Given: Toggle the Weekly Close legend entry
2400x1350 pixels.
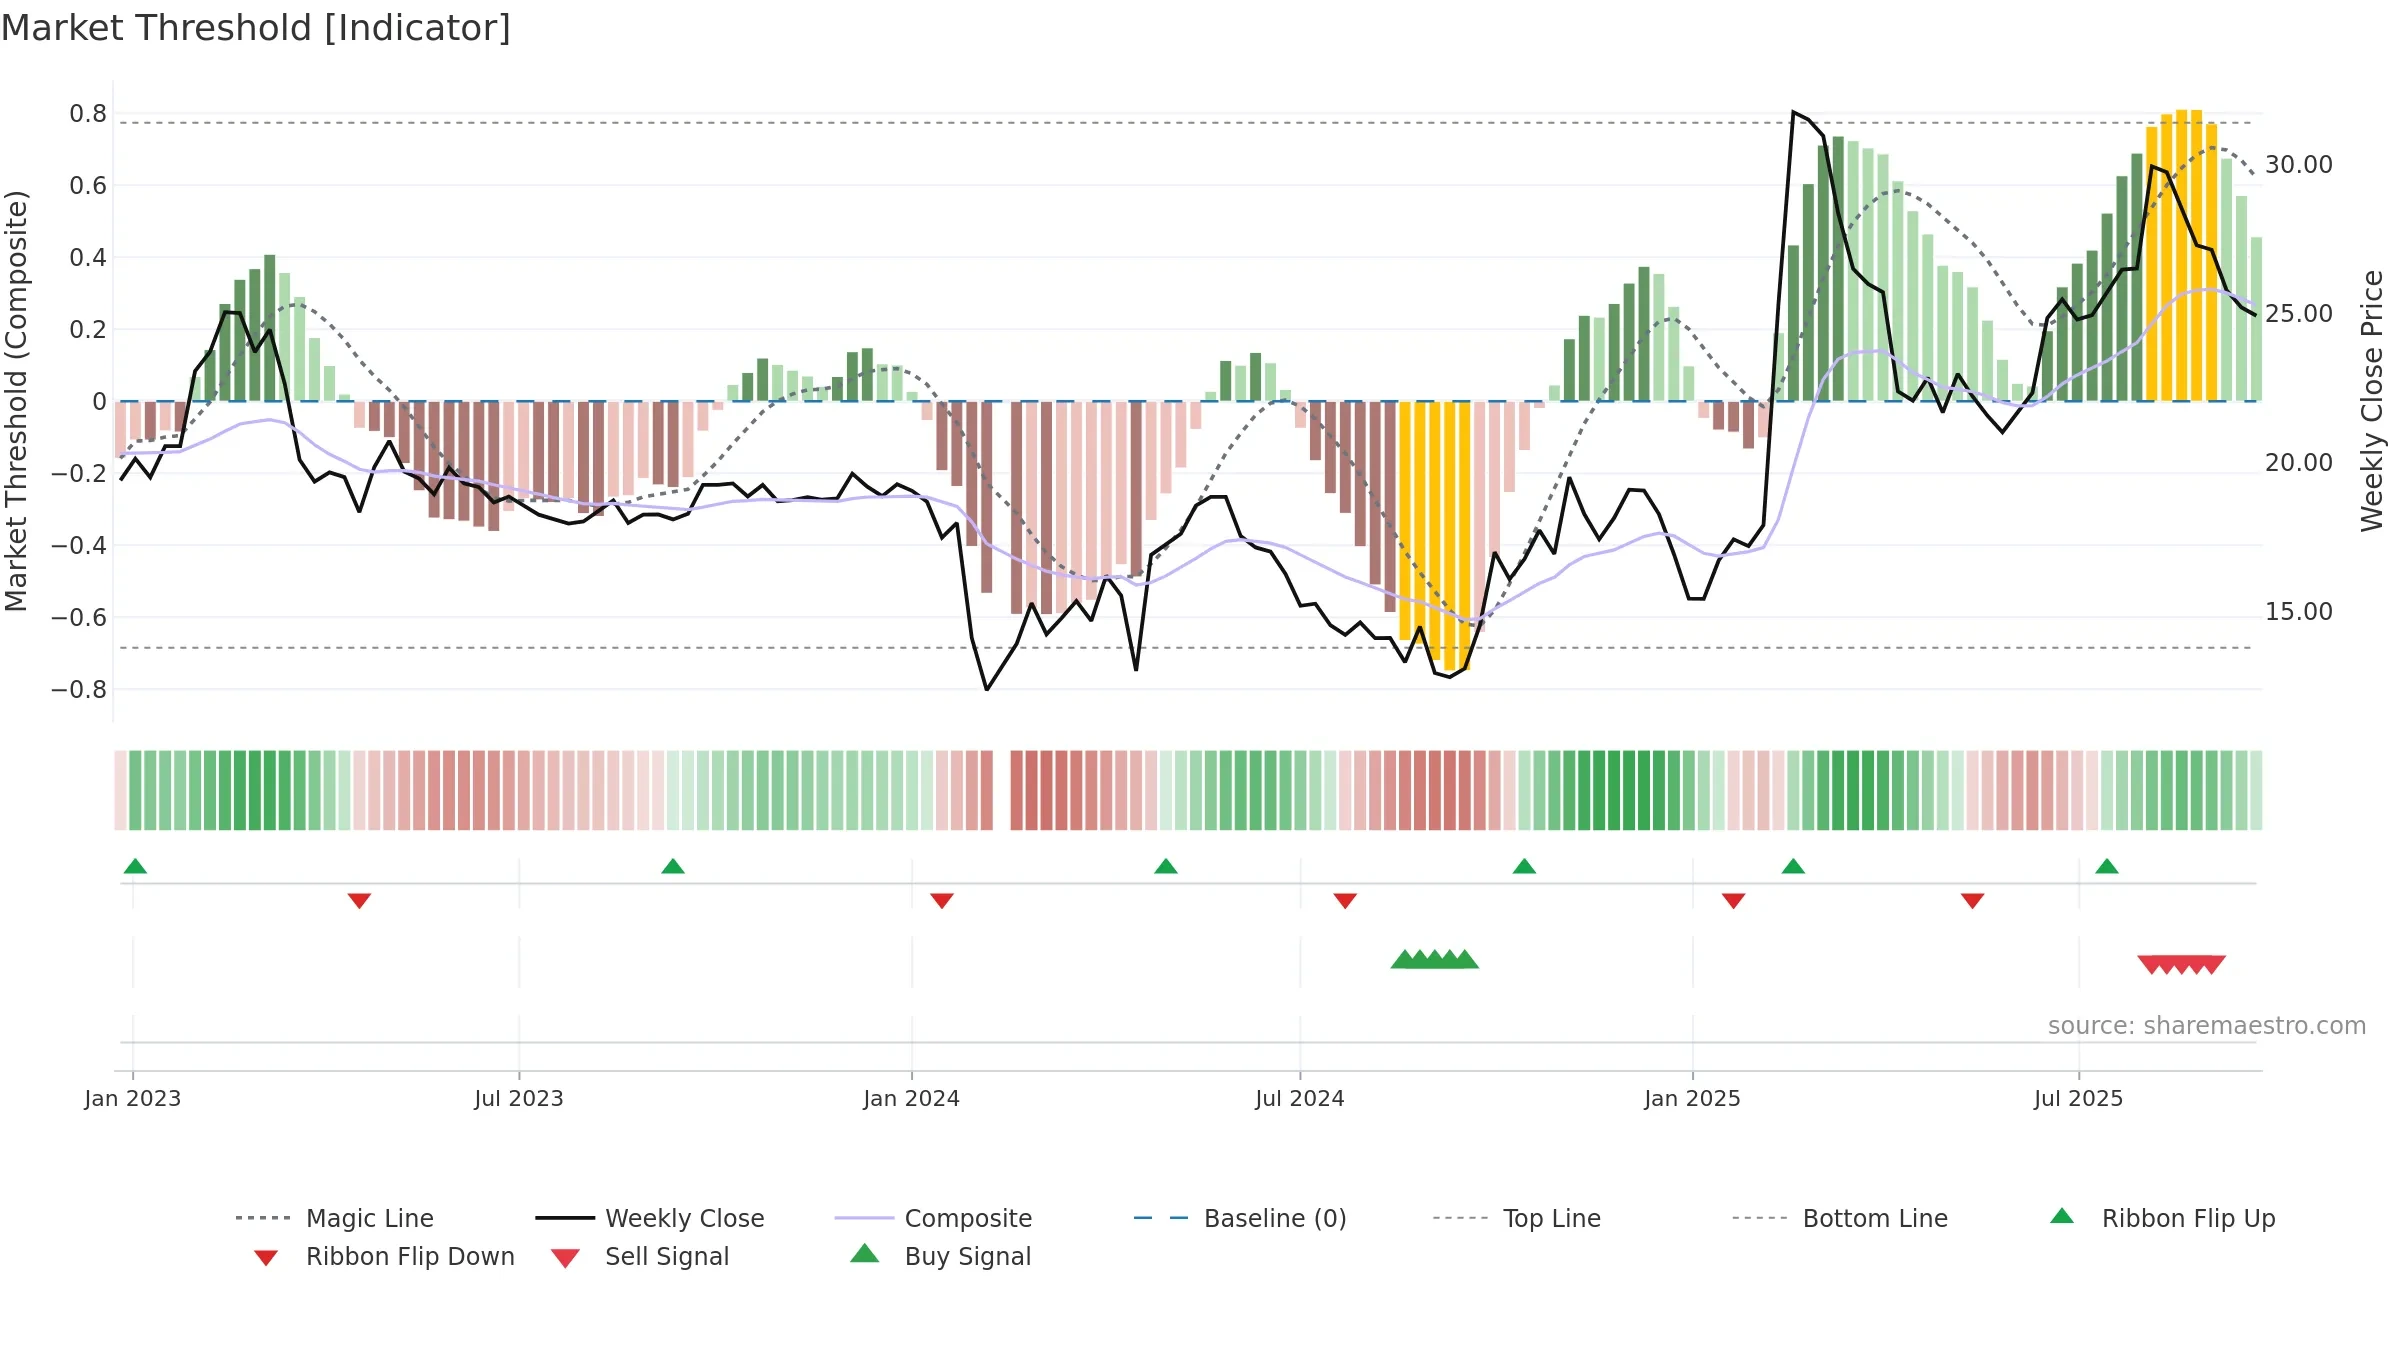Looking at the screenshot, I should coord(650,1218).
